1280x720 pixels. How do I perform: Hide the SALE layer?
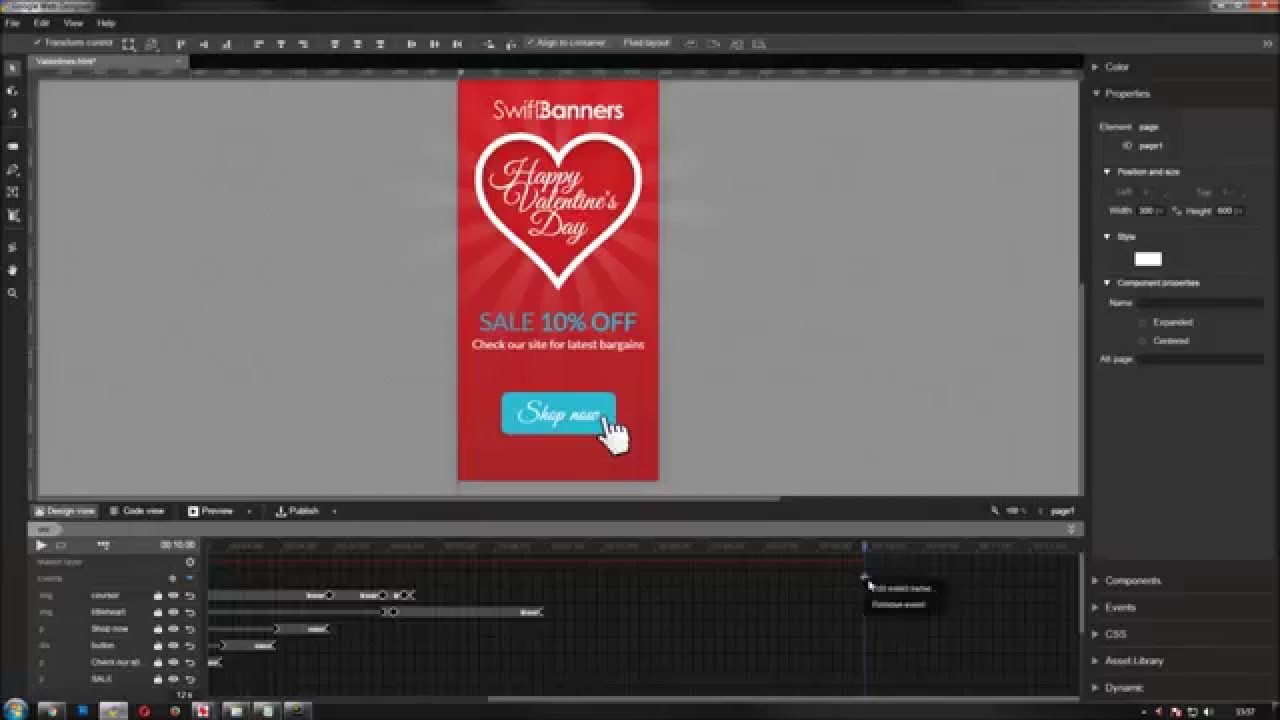point(173,679)
